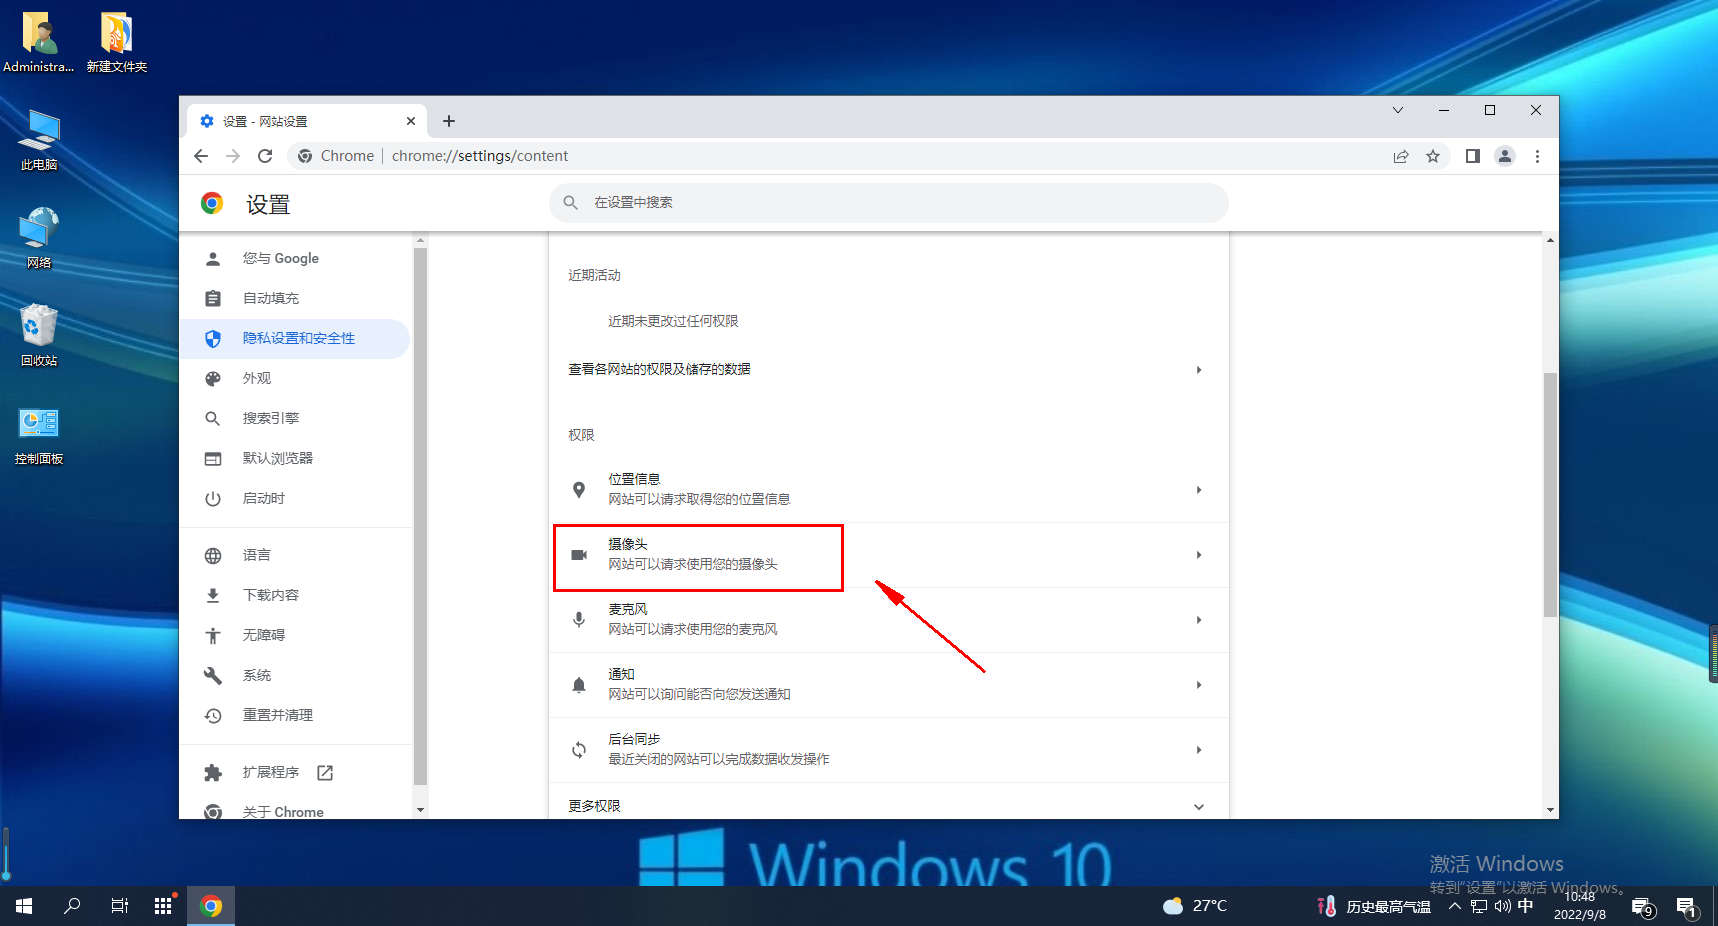Open the Chrome profile avatar
Image resolution: width=1718 pixels, height=926 pixels.
pos(1505,156)
